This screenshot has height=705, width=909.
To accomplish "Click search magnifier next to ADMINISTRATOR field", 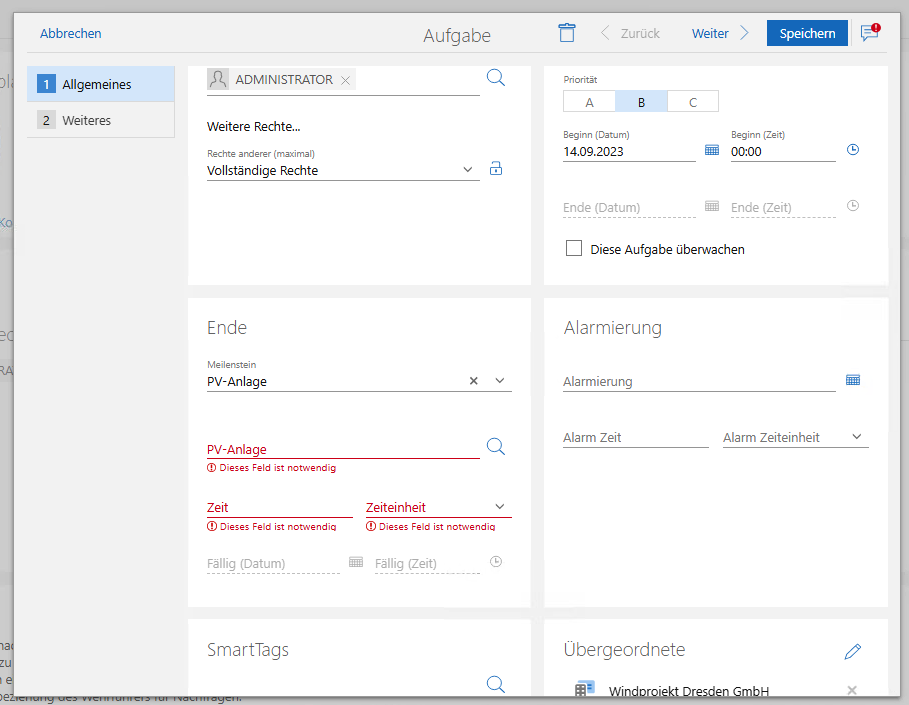I will click(x=496, y=78).
